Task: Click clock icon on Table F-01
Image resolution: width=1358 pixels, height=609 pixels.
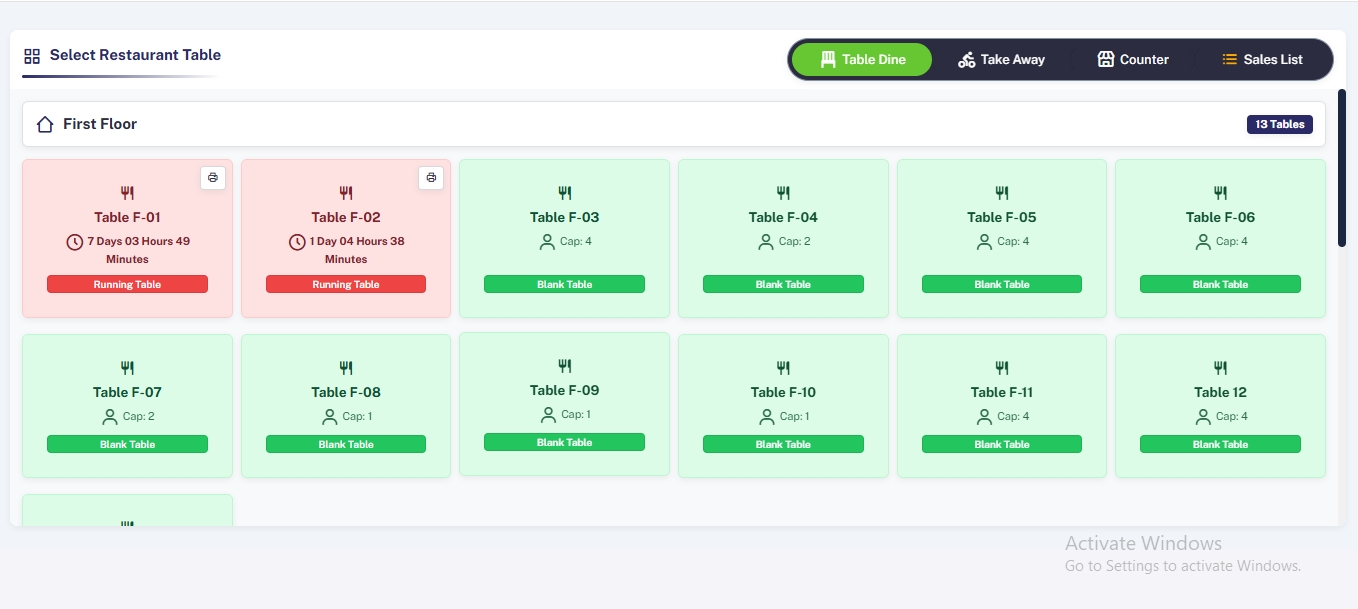Action: 74,242
